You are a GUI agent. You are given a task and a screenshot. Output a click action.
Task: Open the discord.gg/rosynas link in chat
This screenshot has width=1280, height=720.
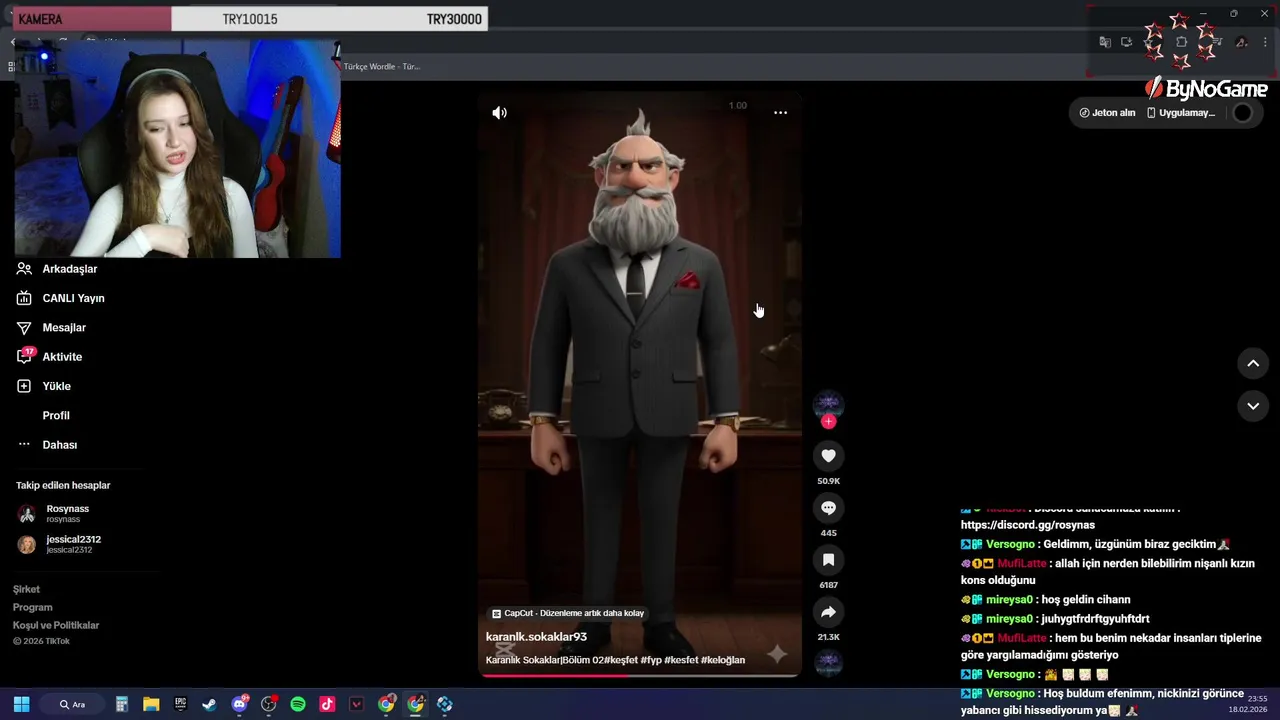1028,525
